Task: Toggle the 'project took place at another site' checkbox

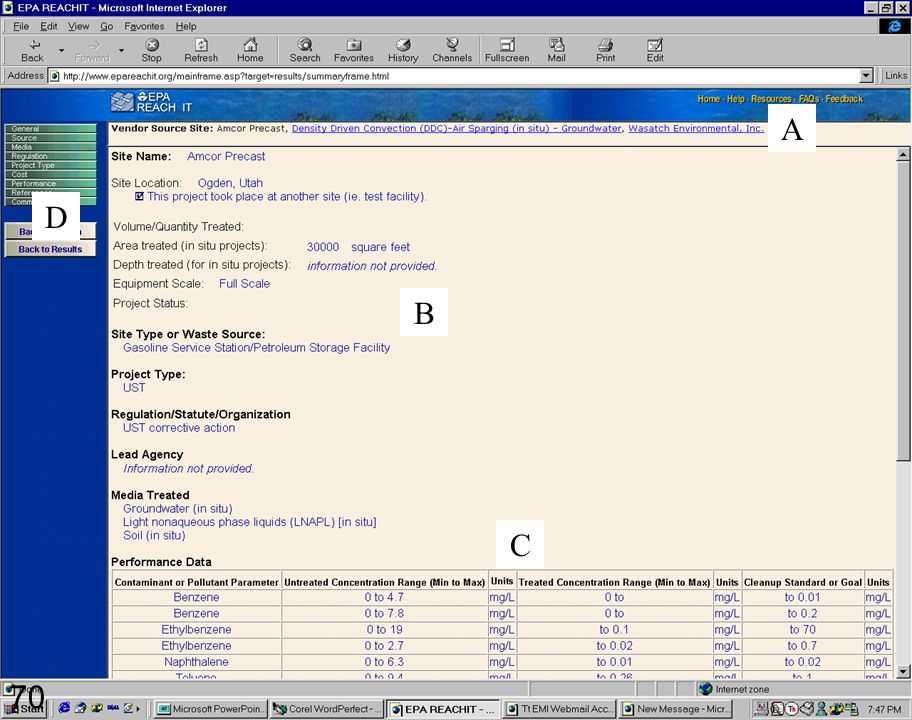Action: pyautogui.click(x=140, y=197)
